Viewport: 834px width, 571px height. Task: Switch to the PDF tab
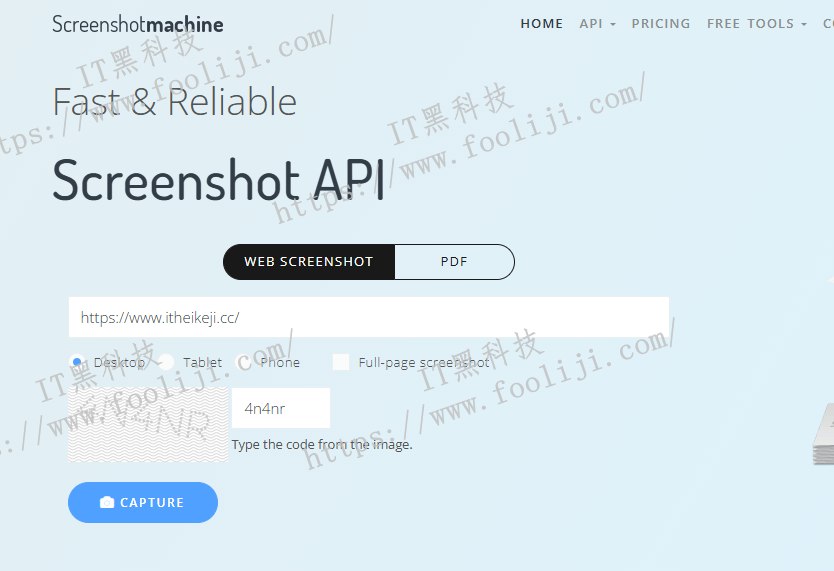point(454,262)
